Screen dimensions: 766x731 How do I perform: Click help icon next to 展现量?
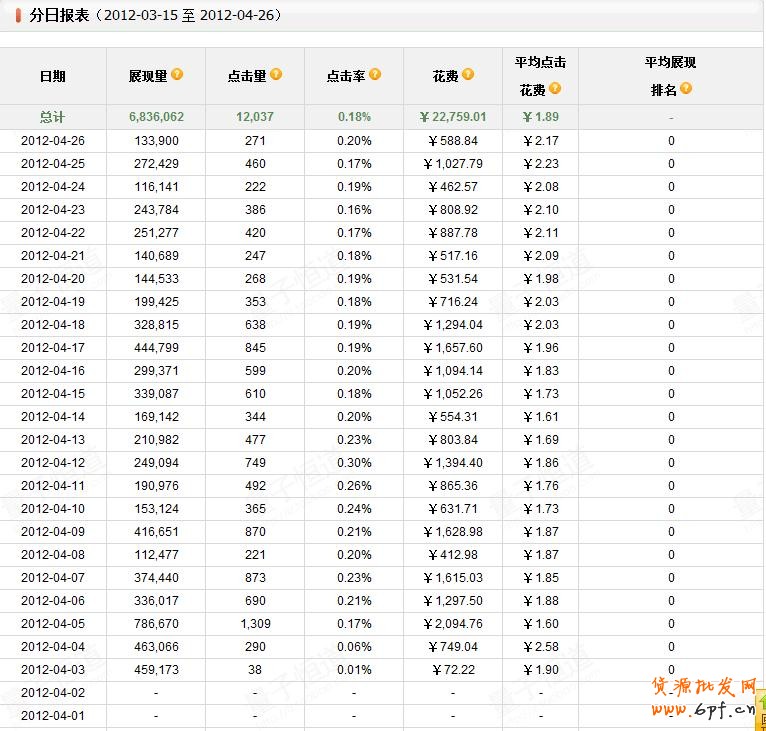[177, 75]
